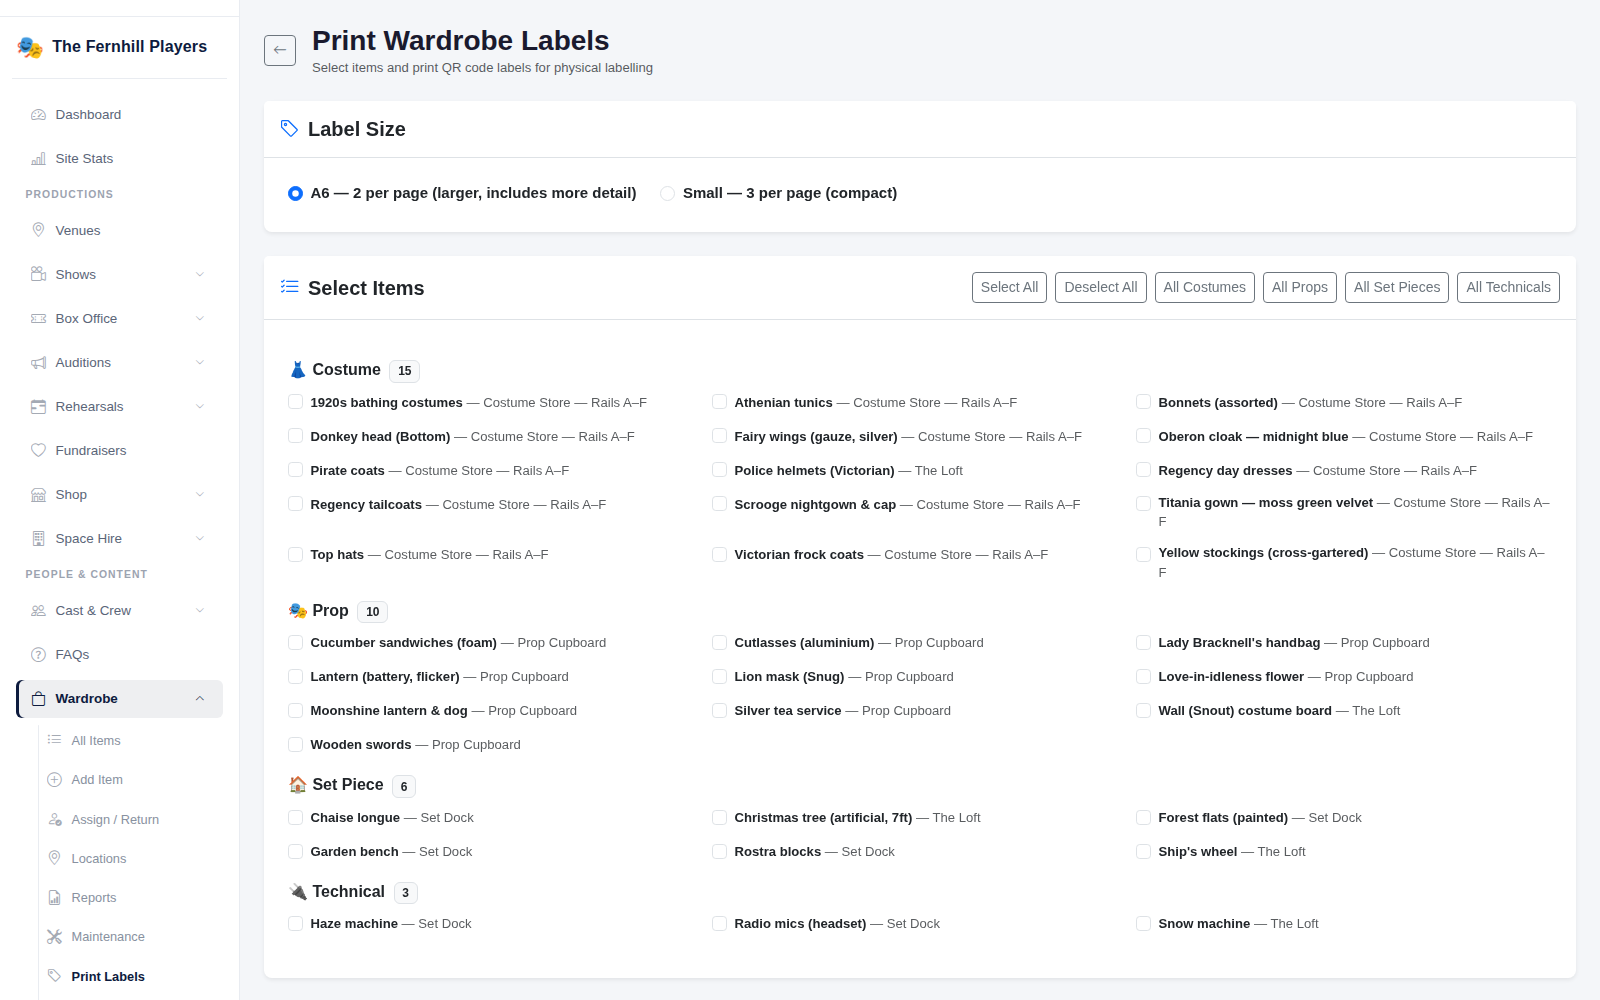Expand the Cast & Crew chevron
Screen dimensions: 1600x1000
pyautogui.click(x=200, y=611)
